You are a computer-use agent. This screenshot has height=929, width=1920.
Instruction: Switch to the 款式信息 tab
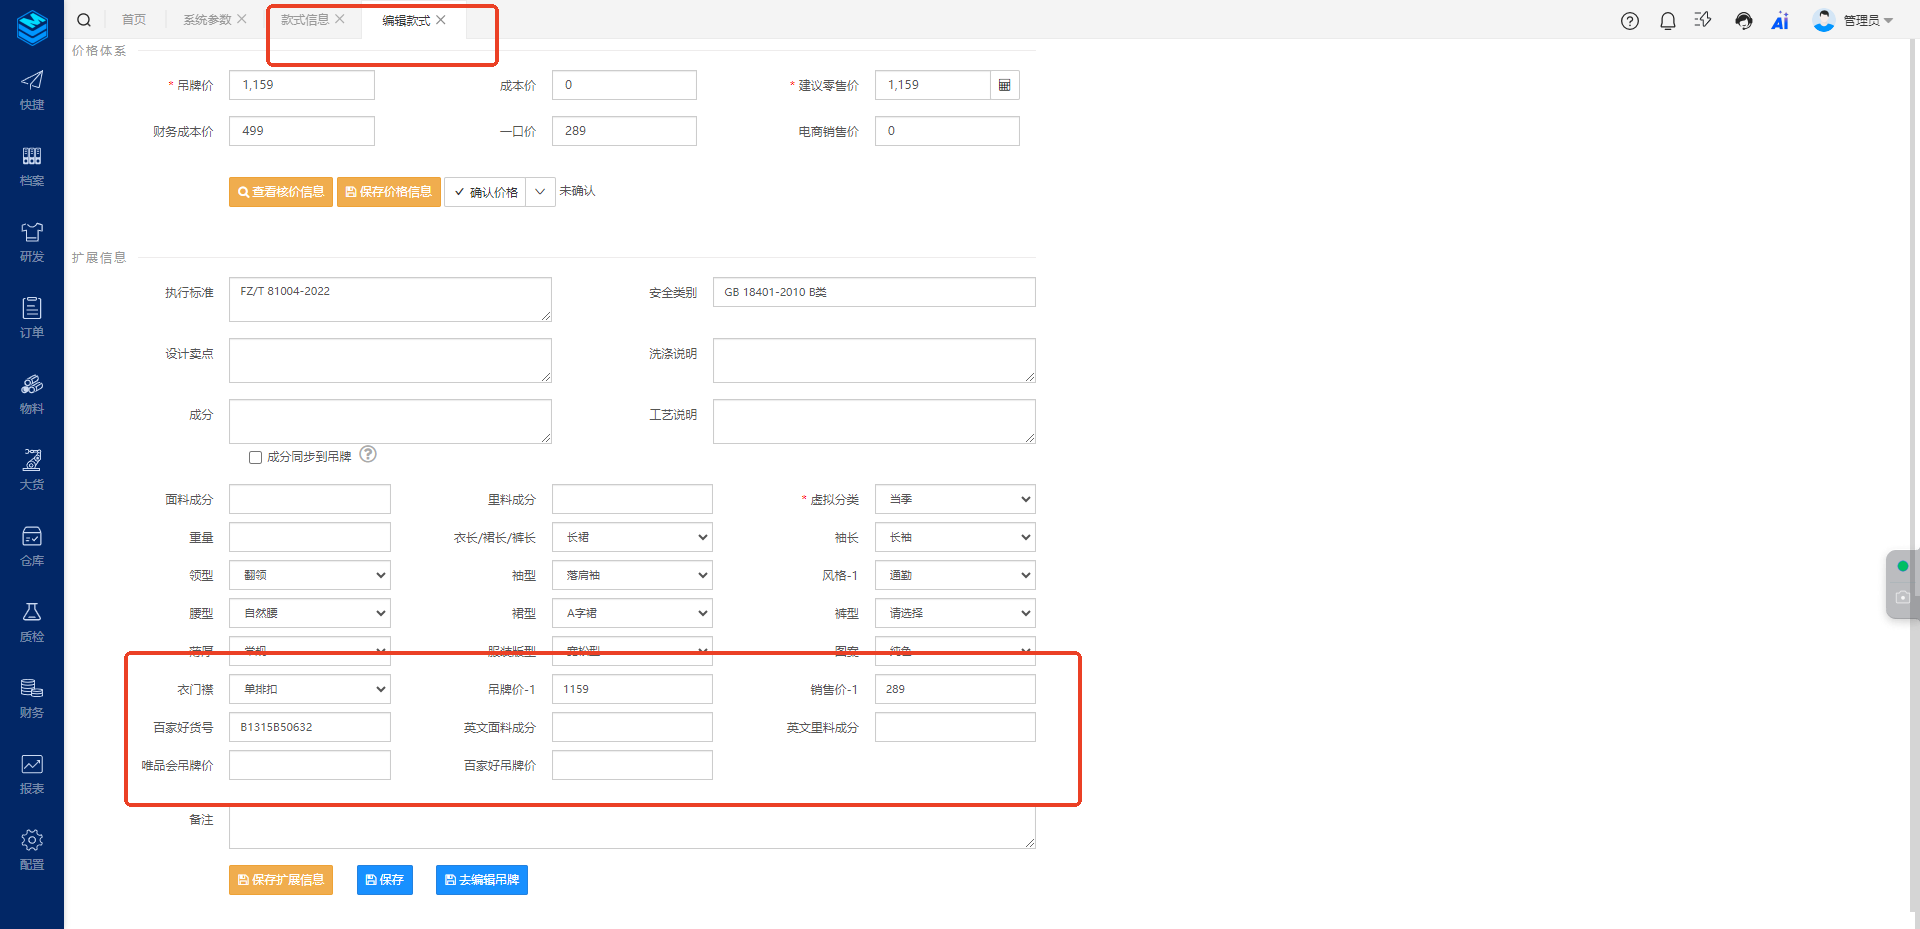coord(304,20)
